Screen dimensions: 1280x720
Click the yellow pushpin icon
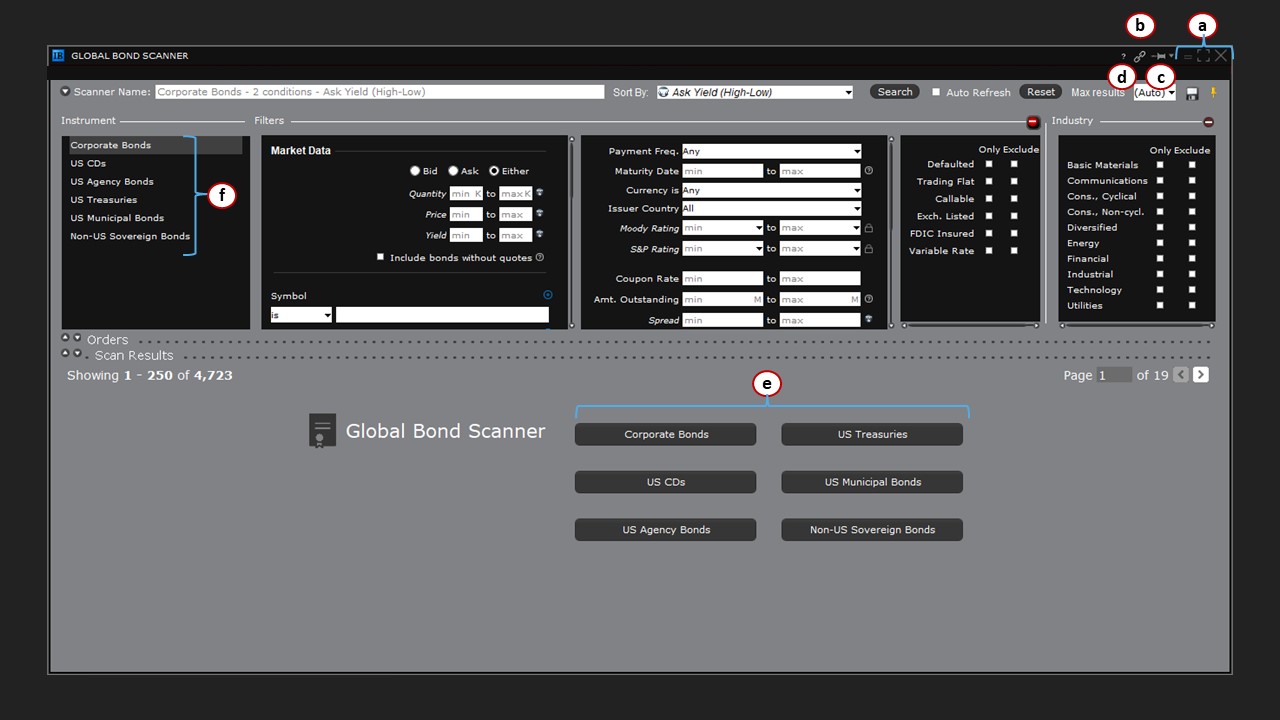tap(1213, 92)
